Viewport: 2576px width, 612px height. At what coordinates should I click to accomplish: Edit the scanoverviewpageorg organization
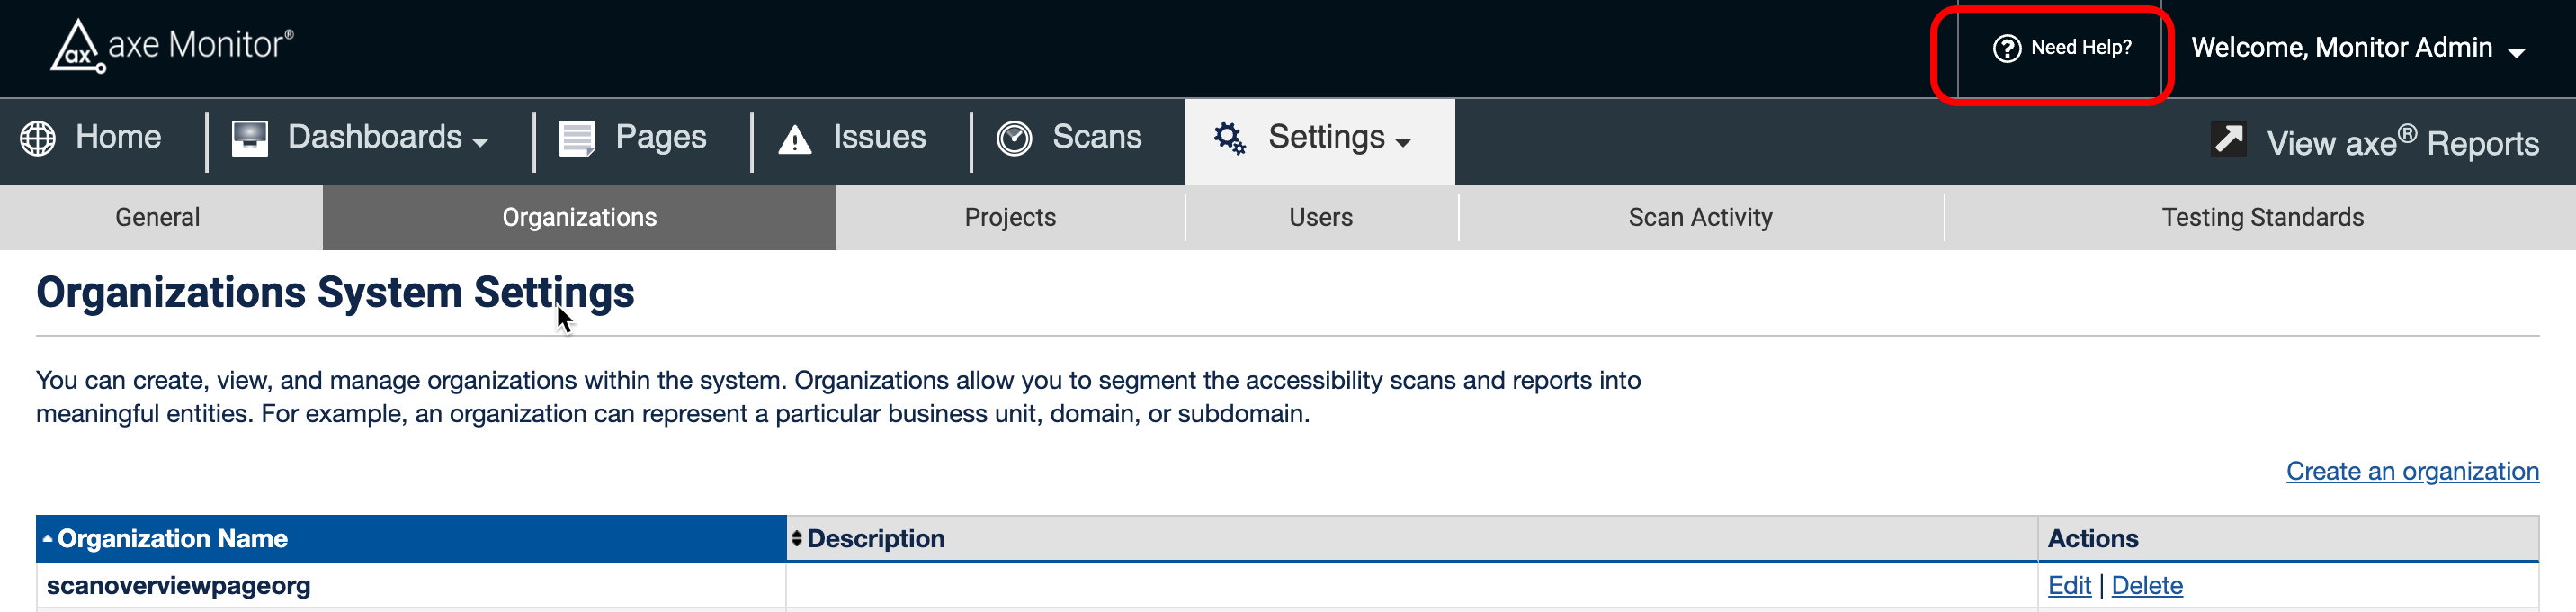pyautogui.click(x=2068, y=585)
